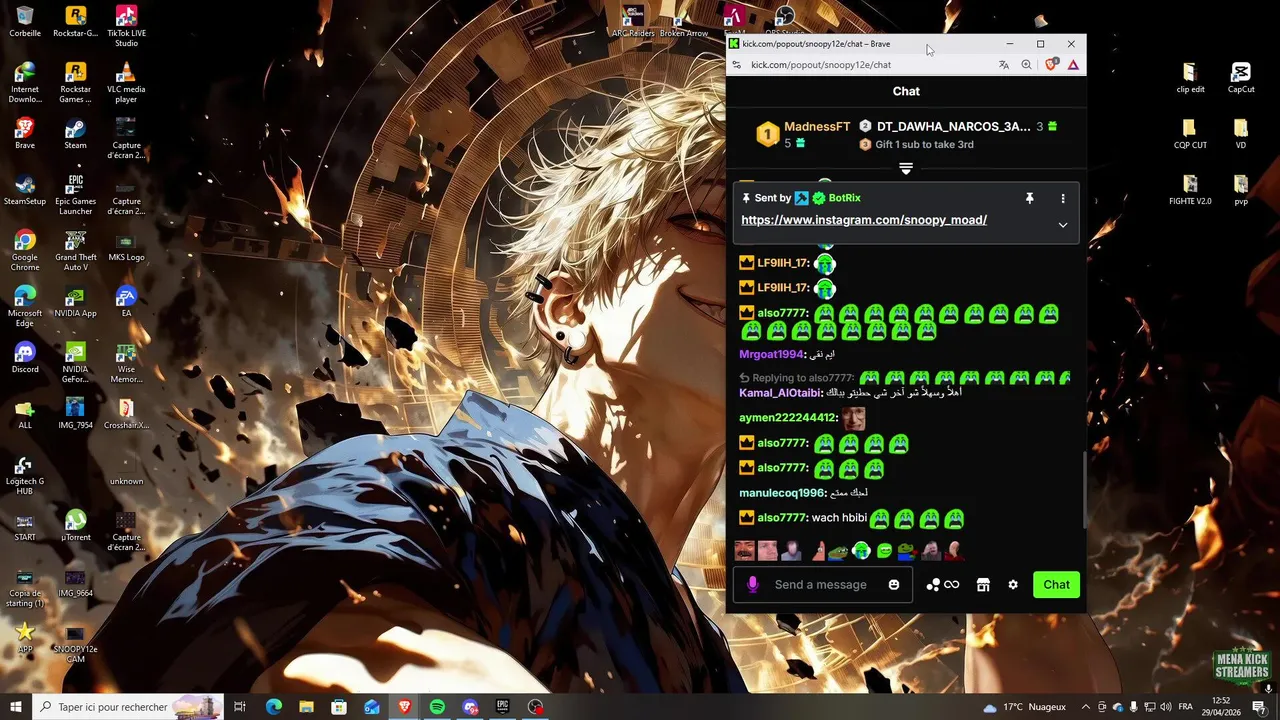Image resolution: width=1280 pixels, height=720 pixels.
Task: Click username Kamal_AlOtaibi in chat
Action: click(780, 393)
